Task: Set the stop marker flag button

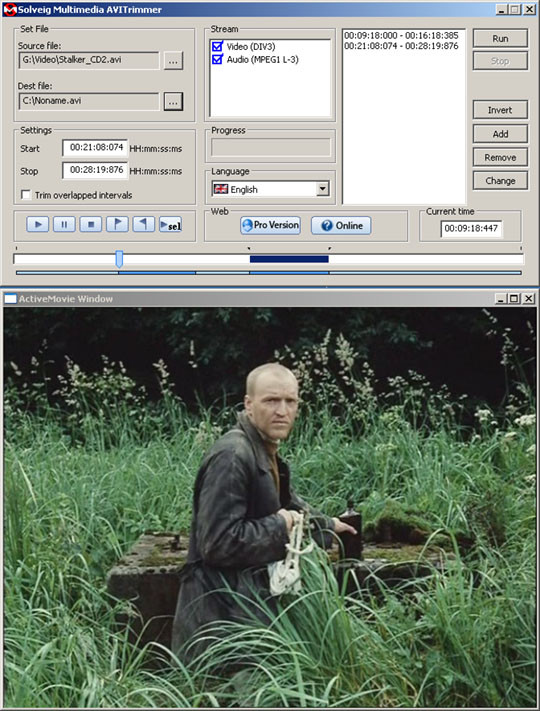Action: pos(144,224)
